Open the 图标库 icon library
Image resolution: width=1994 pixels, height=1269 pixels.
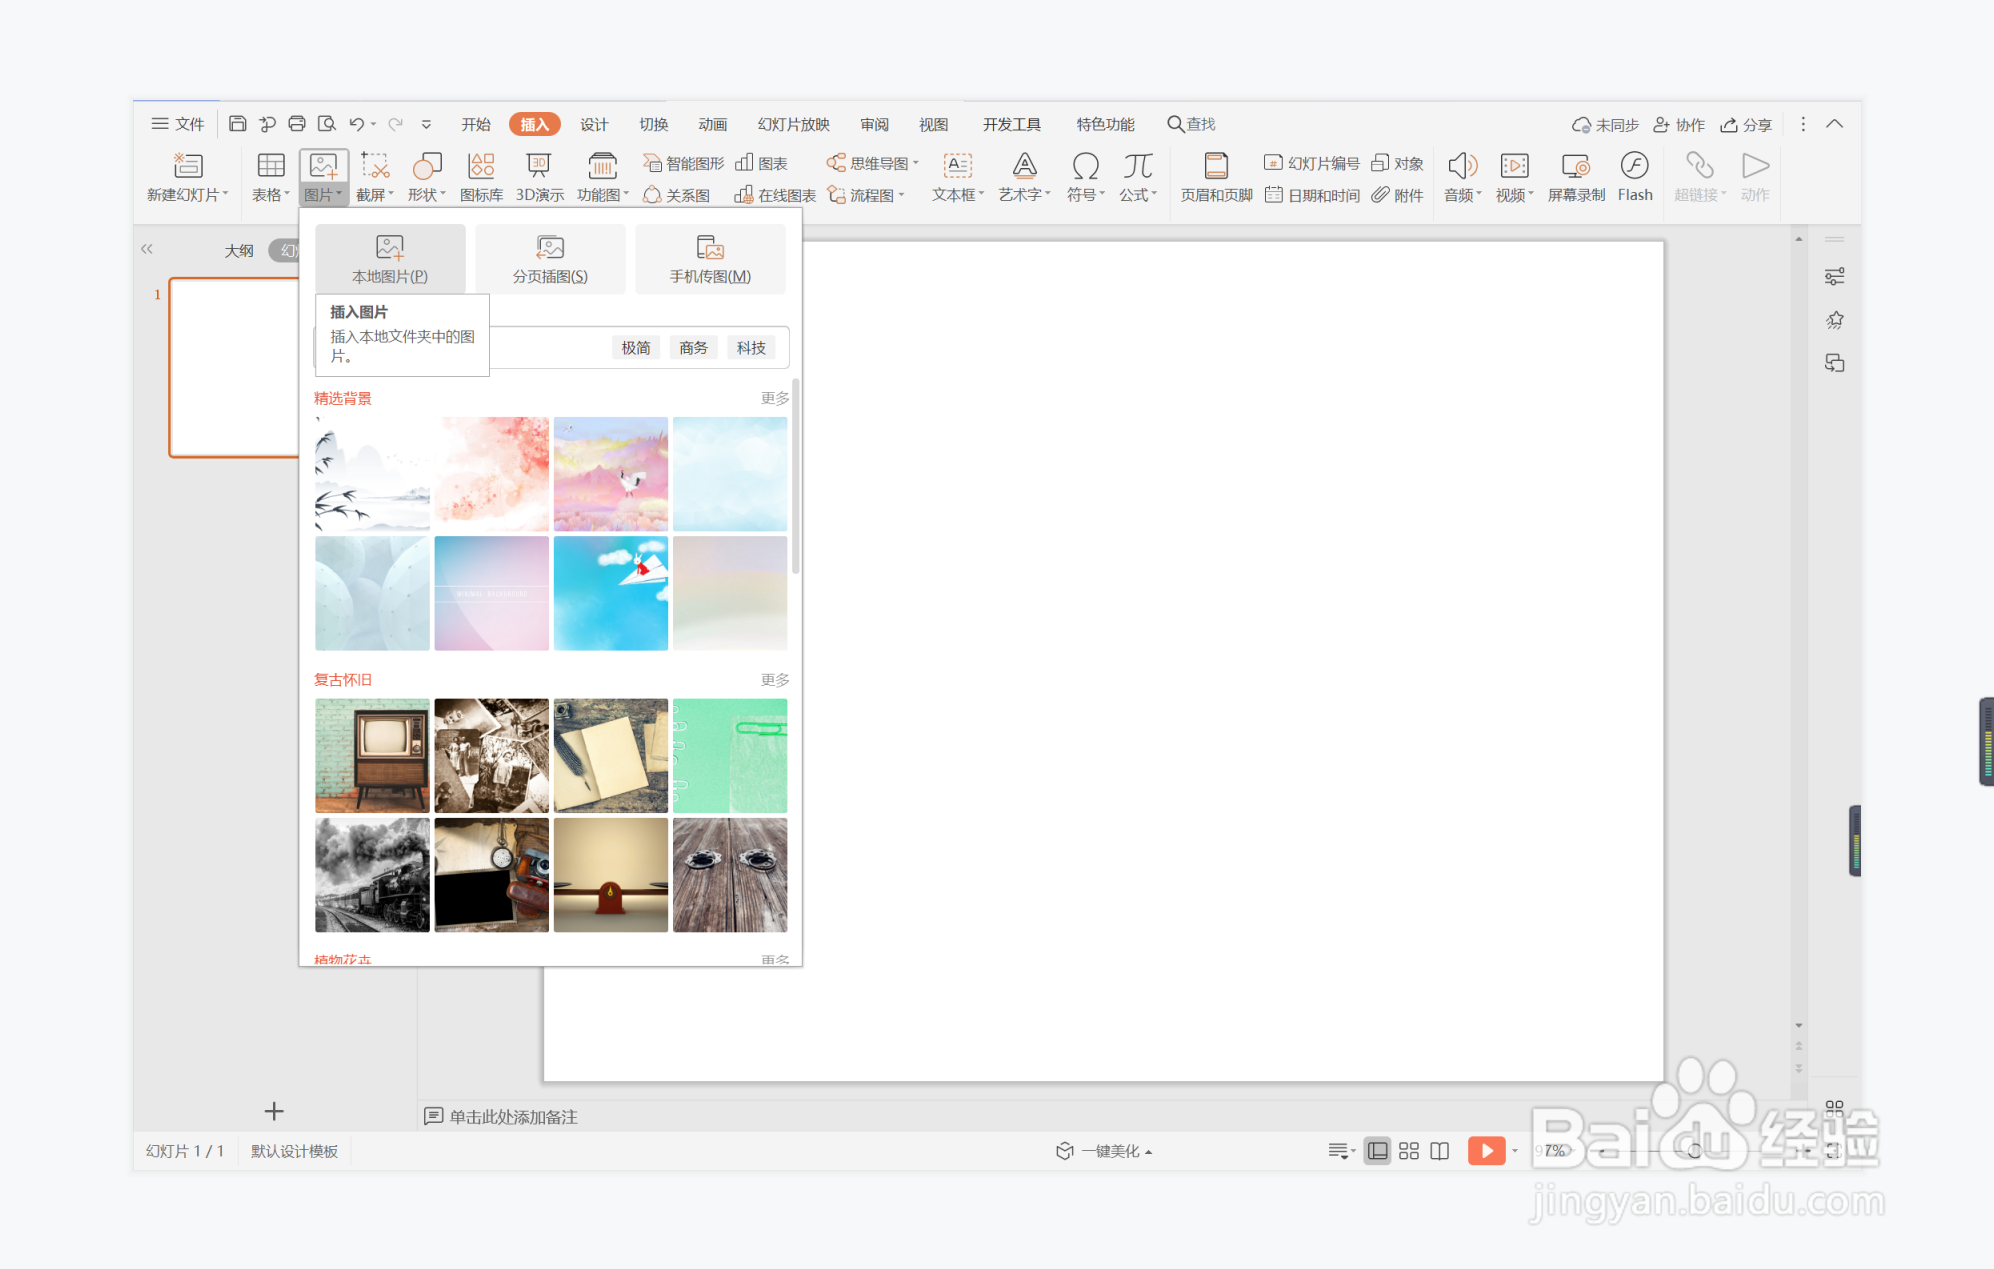tap(481, 177)
